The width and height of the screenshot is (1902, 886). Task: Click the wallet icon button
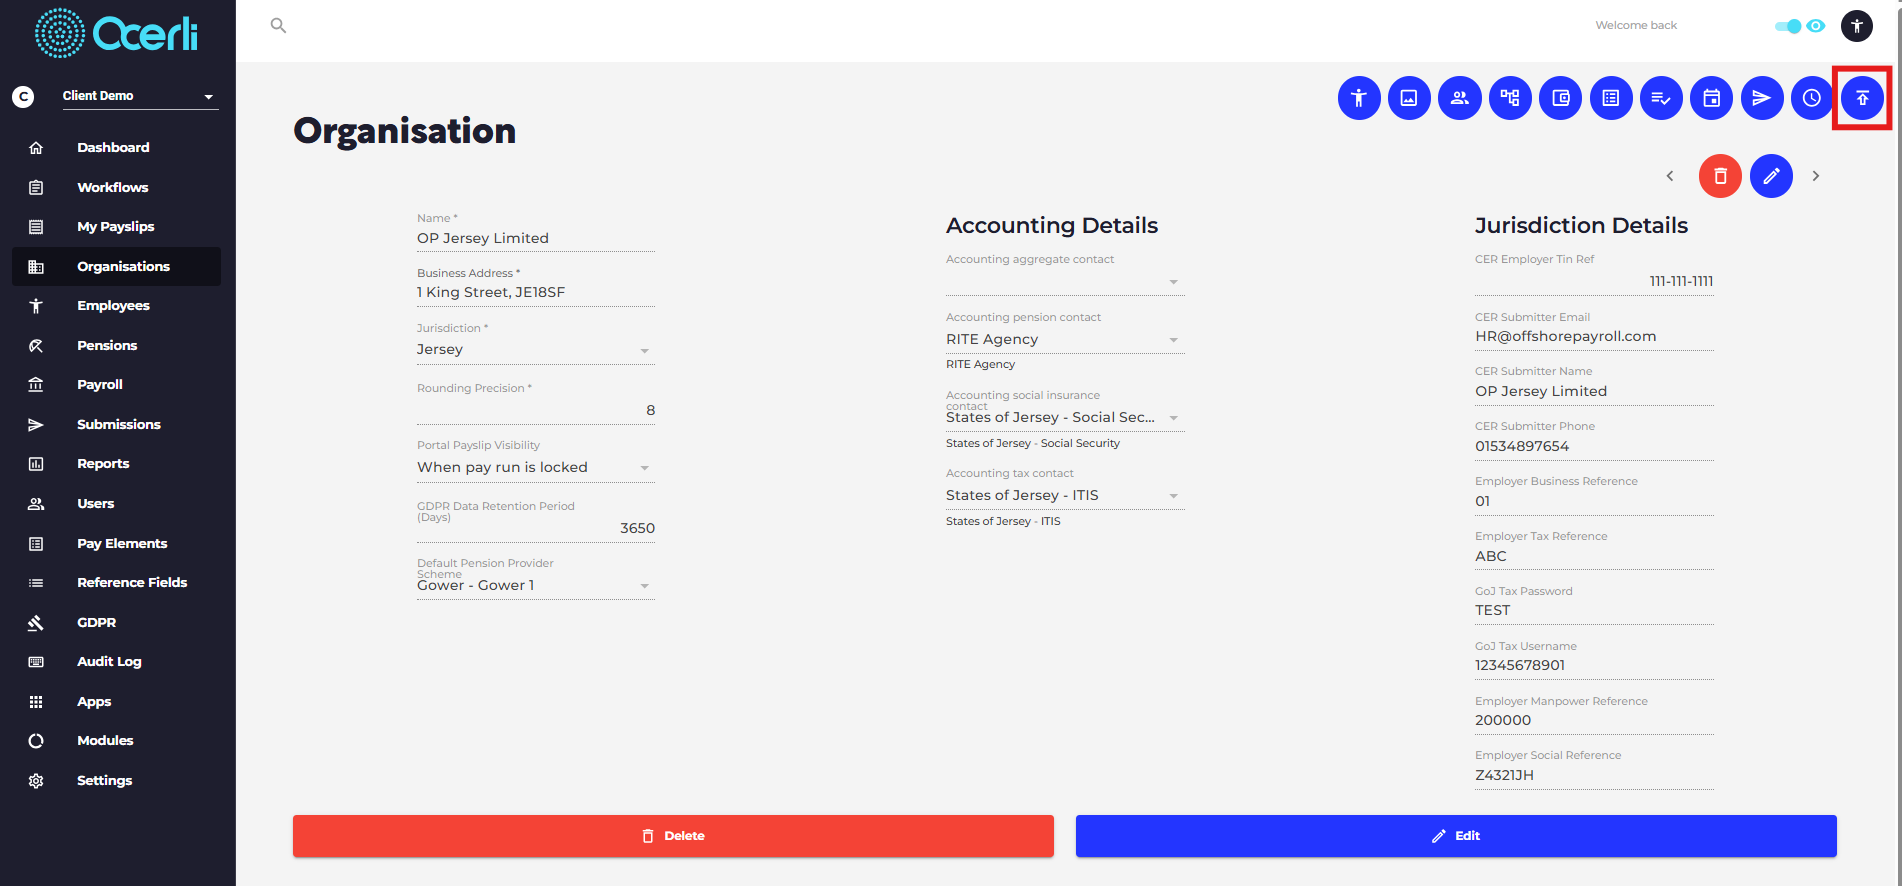point(1561,98)
